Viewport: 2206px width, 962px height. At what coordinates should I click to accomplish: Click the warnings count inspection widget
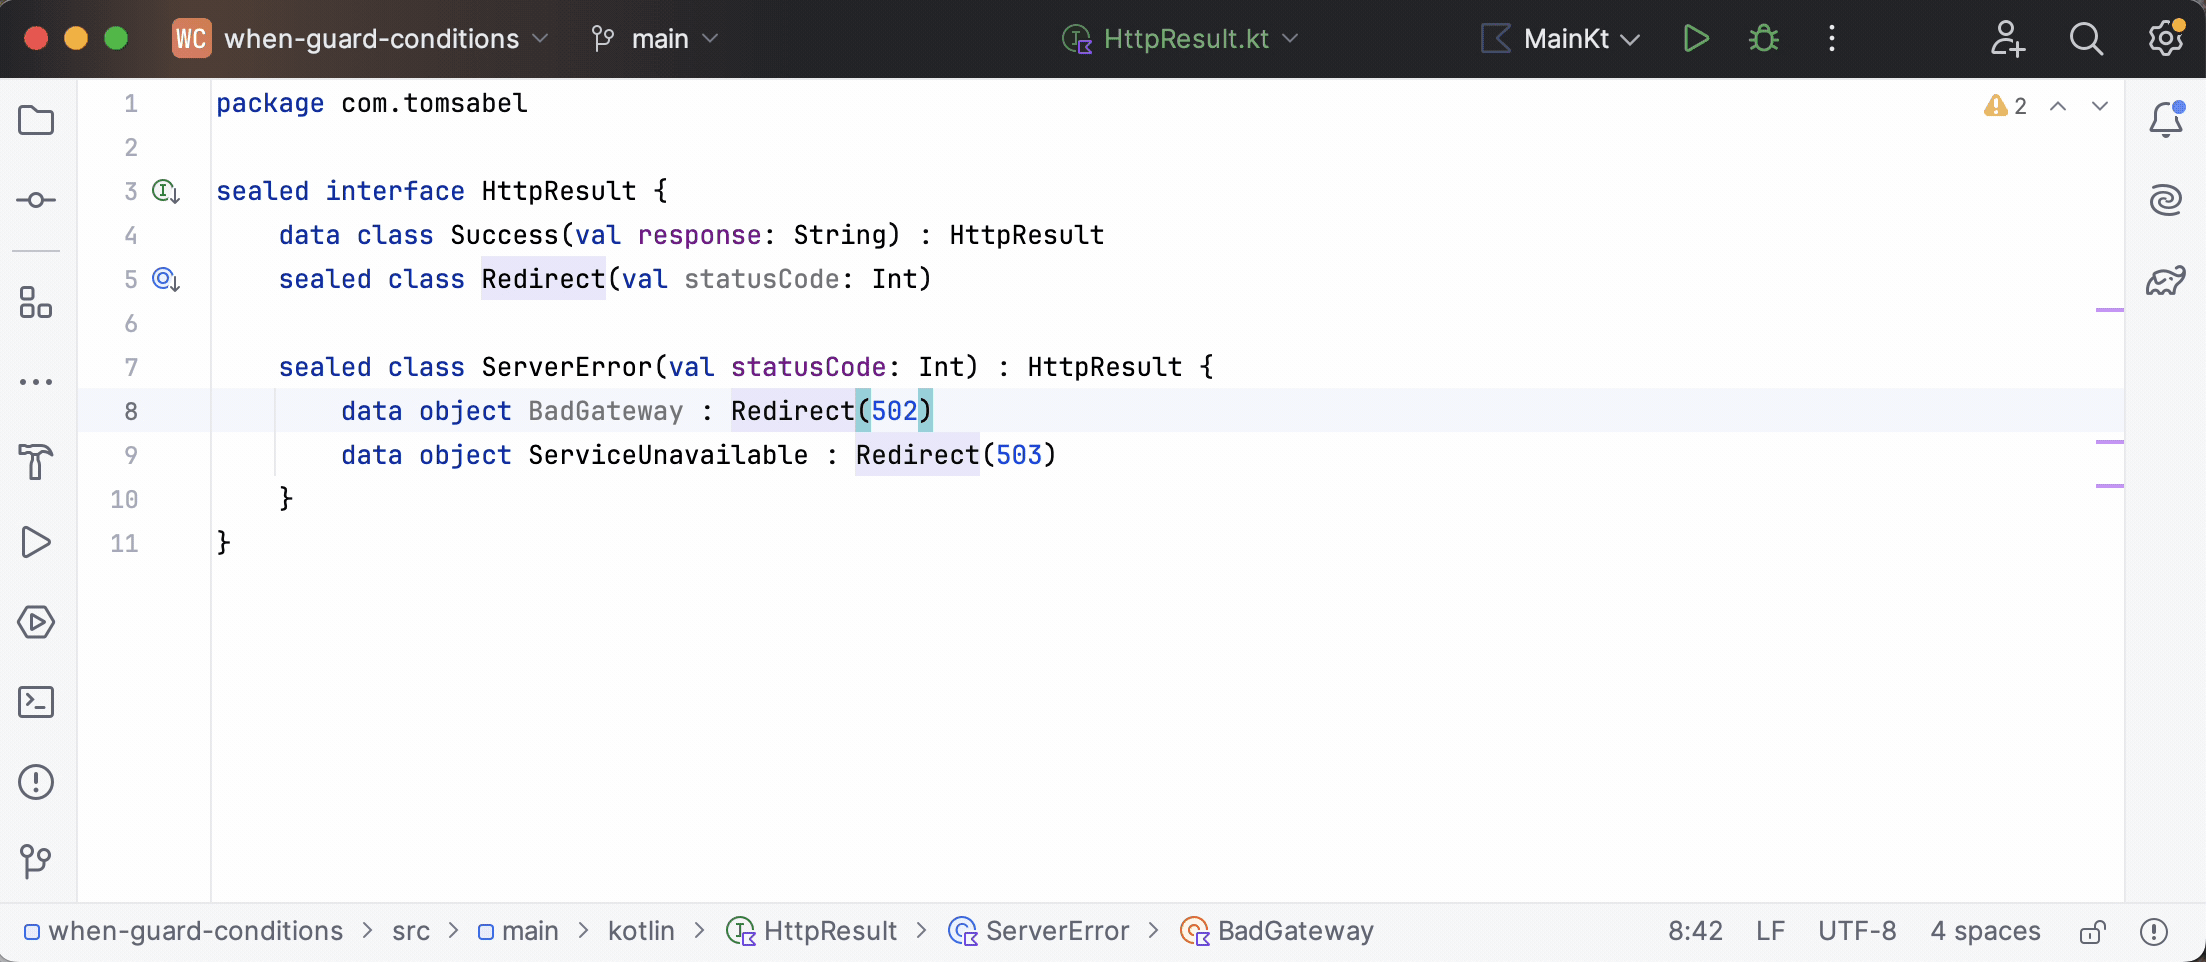click(2006, 106)
